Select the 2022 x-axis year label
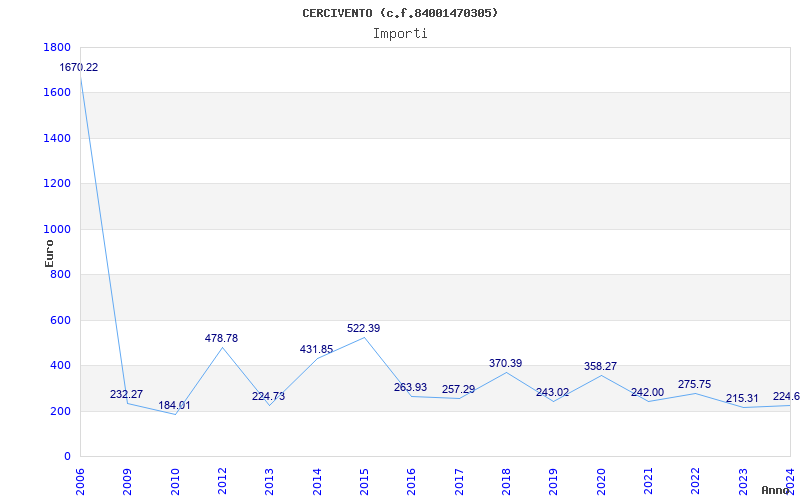The image size is (800, 500). coord(695,481)
